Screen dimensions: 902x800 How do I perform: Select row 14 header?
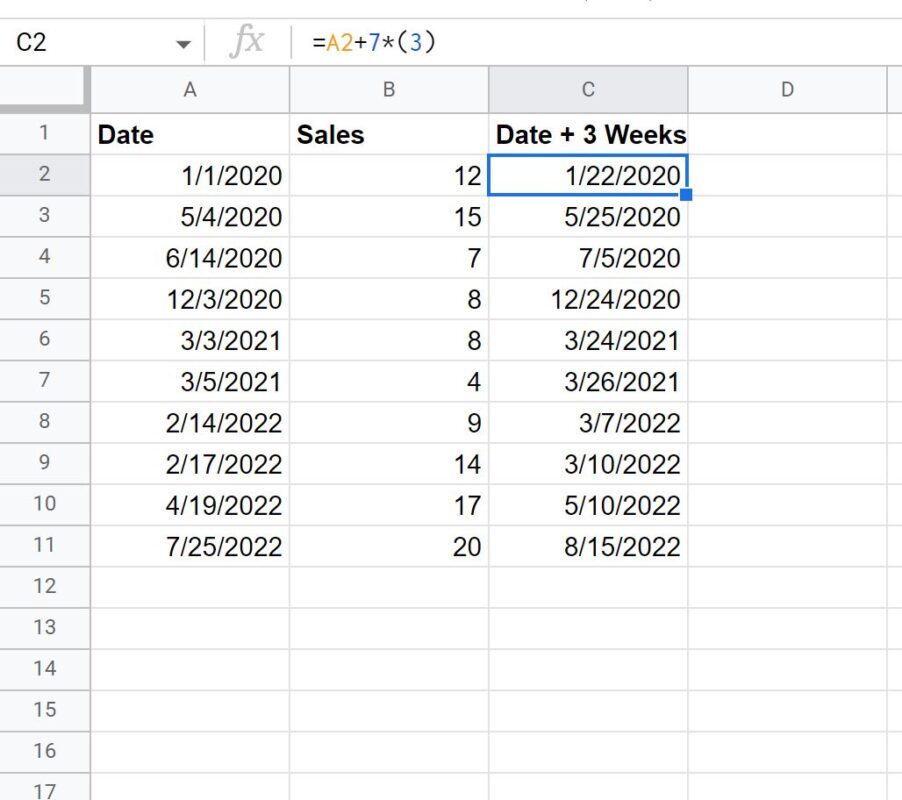point(44,669)
